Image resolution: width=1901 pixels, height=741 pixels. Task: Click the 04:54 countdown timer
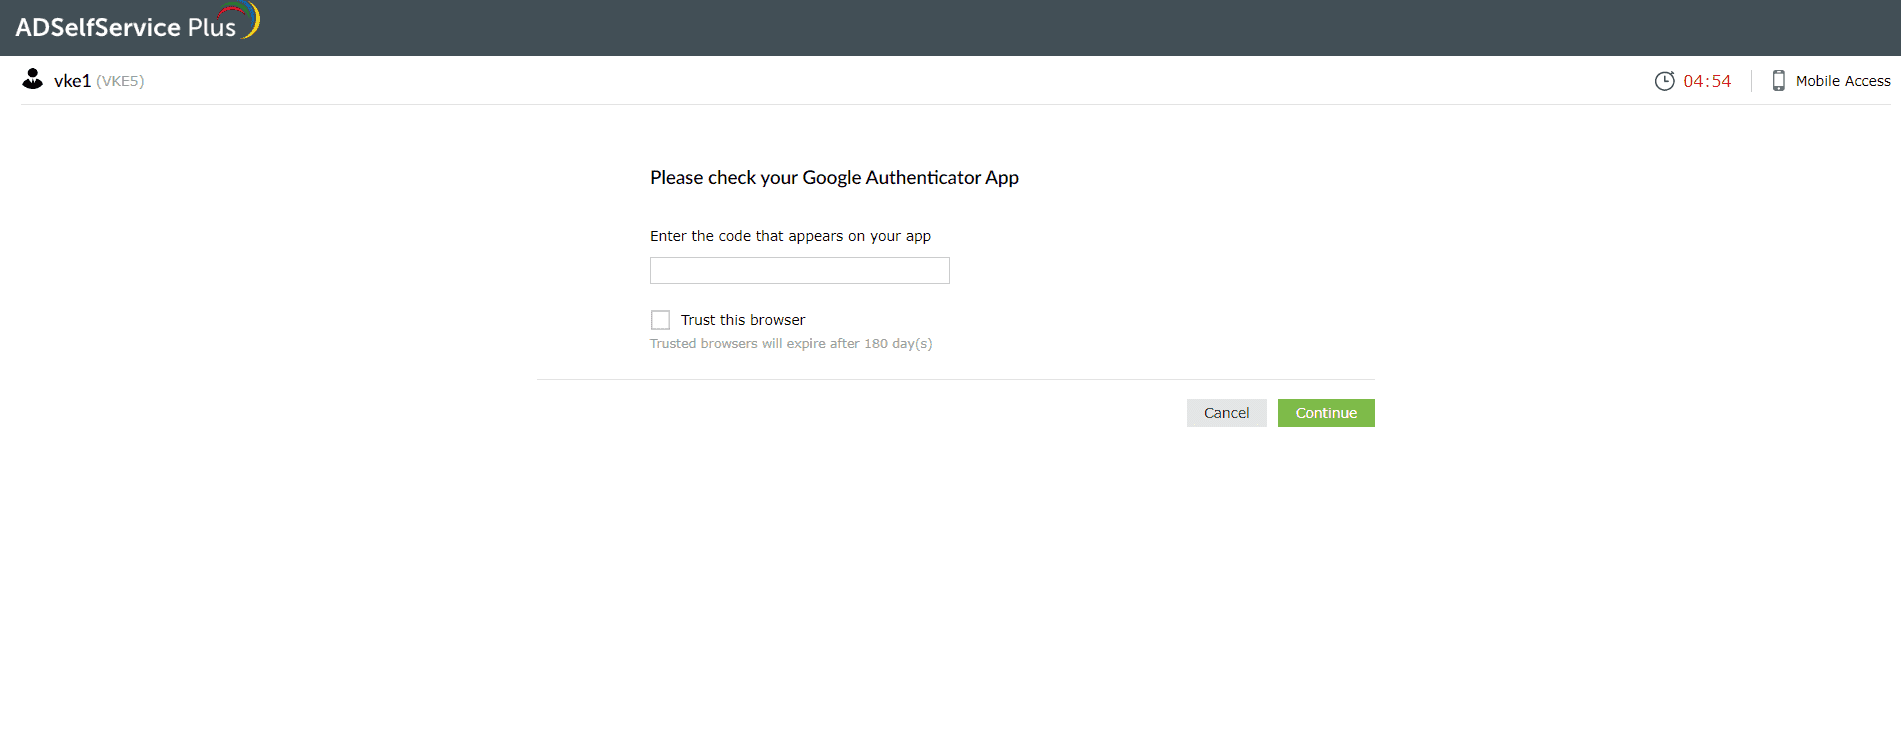pyautogui.click(x=1707, y=81)
